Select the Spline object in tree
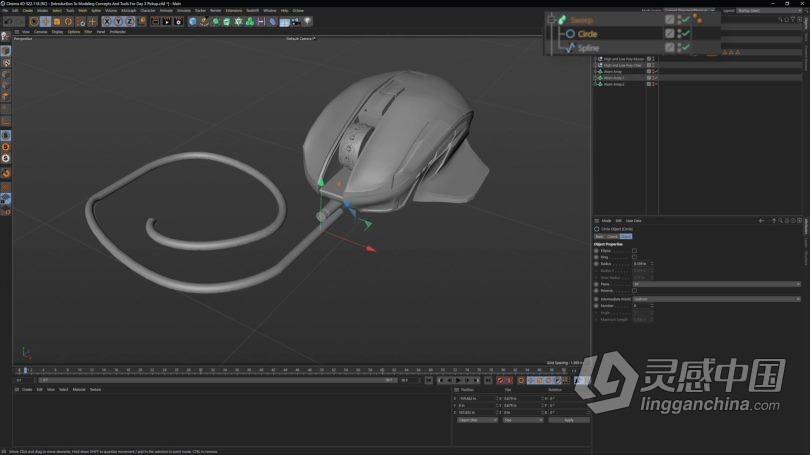 tap(588, 48)
